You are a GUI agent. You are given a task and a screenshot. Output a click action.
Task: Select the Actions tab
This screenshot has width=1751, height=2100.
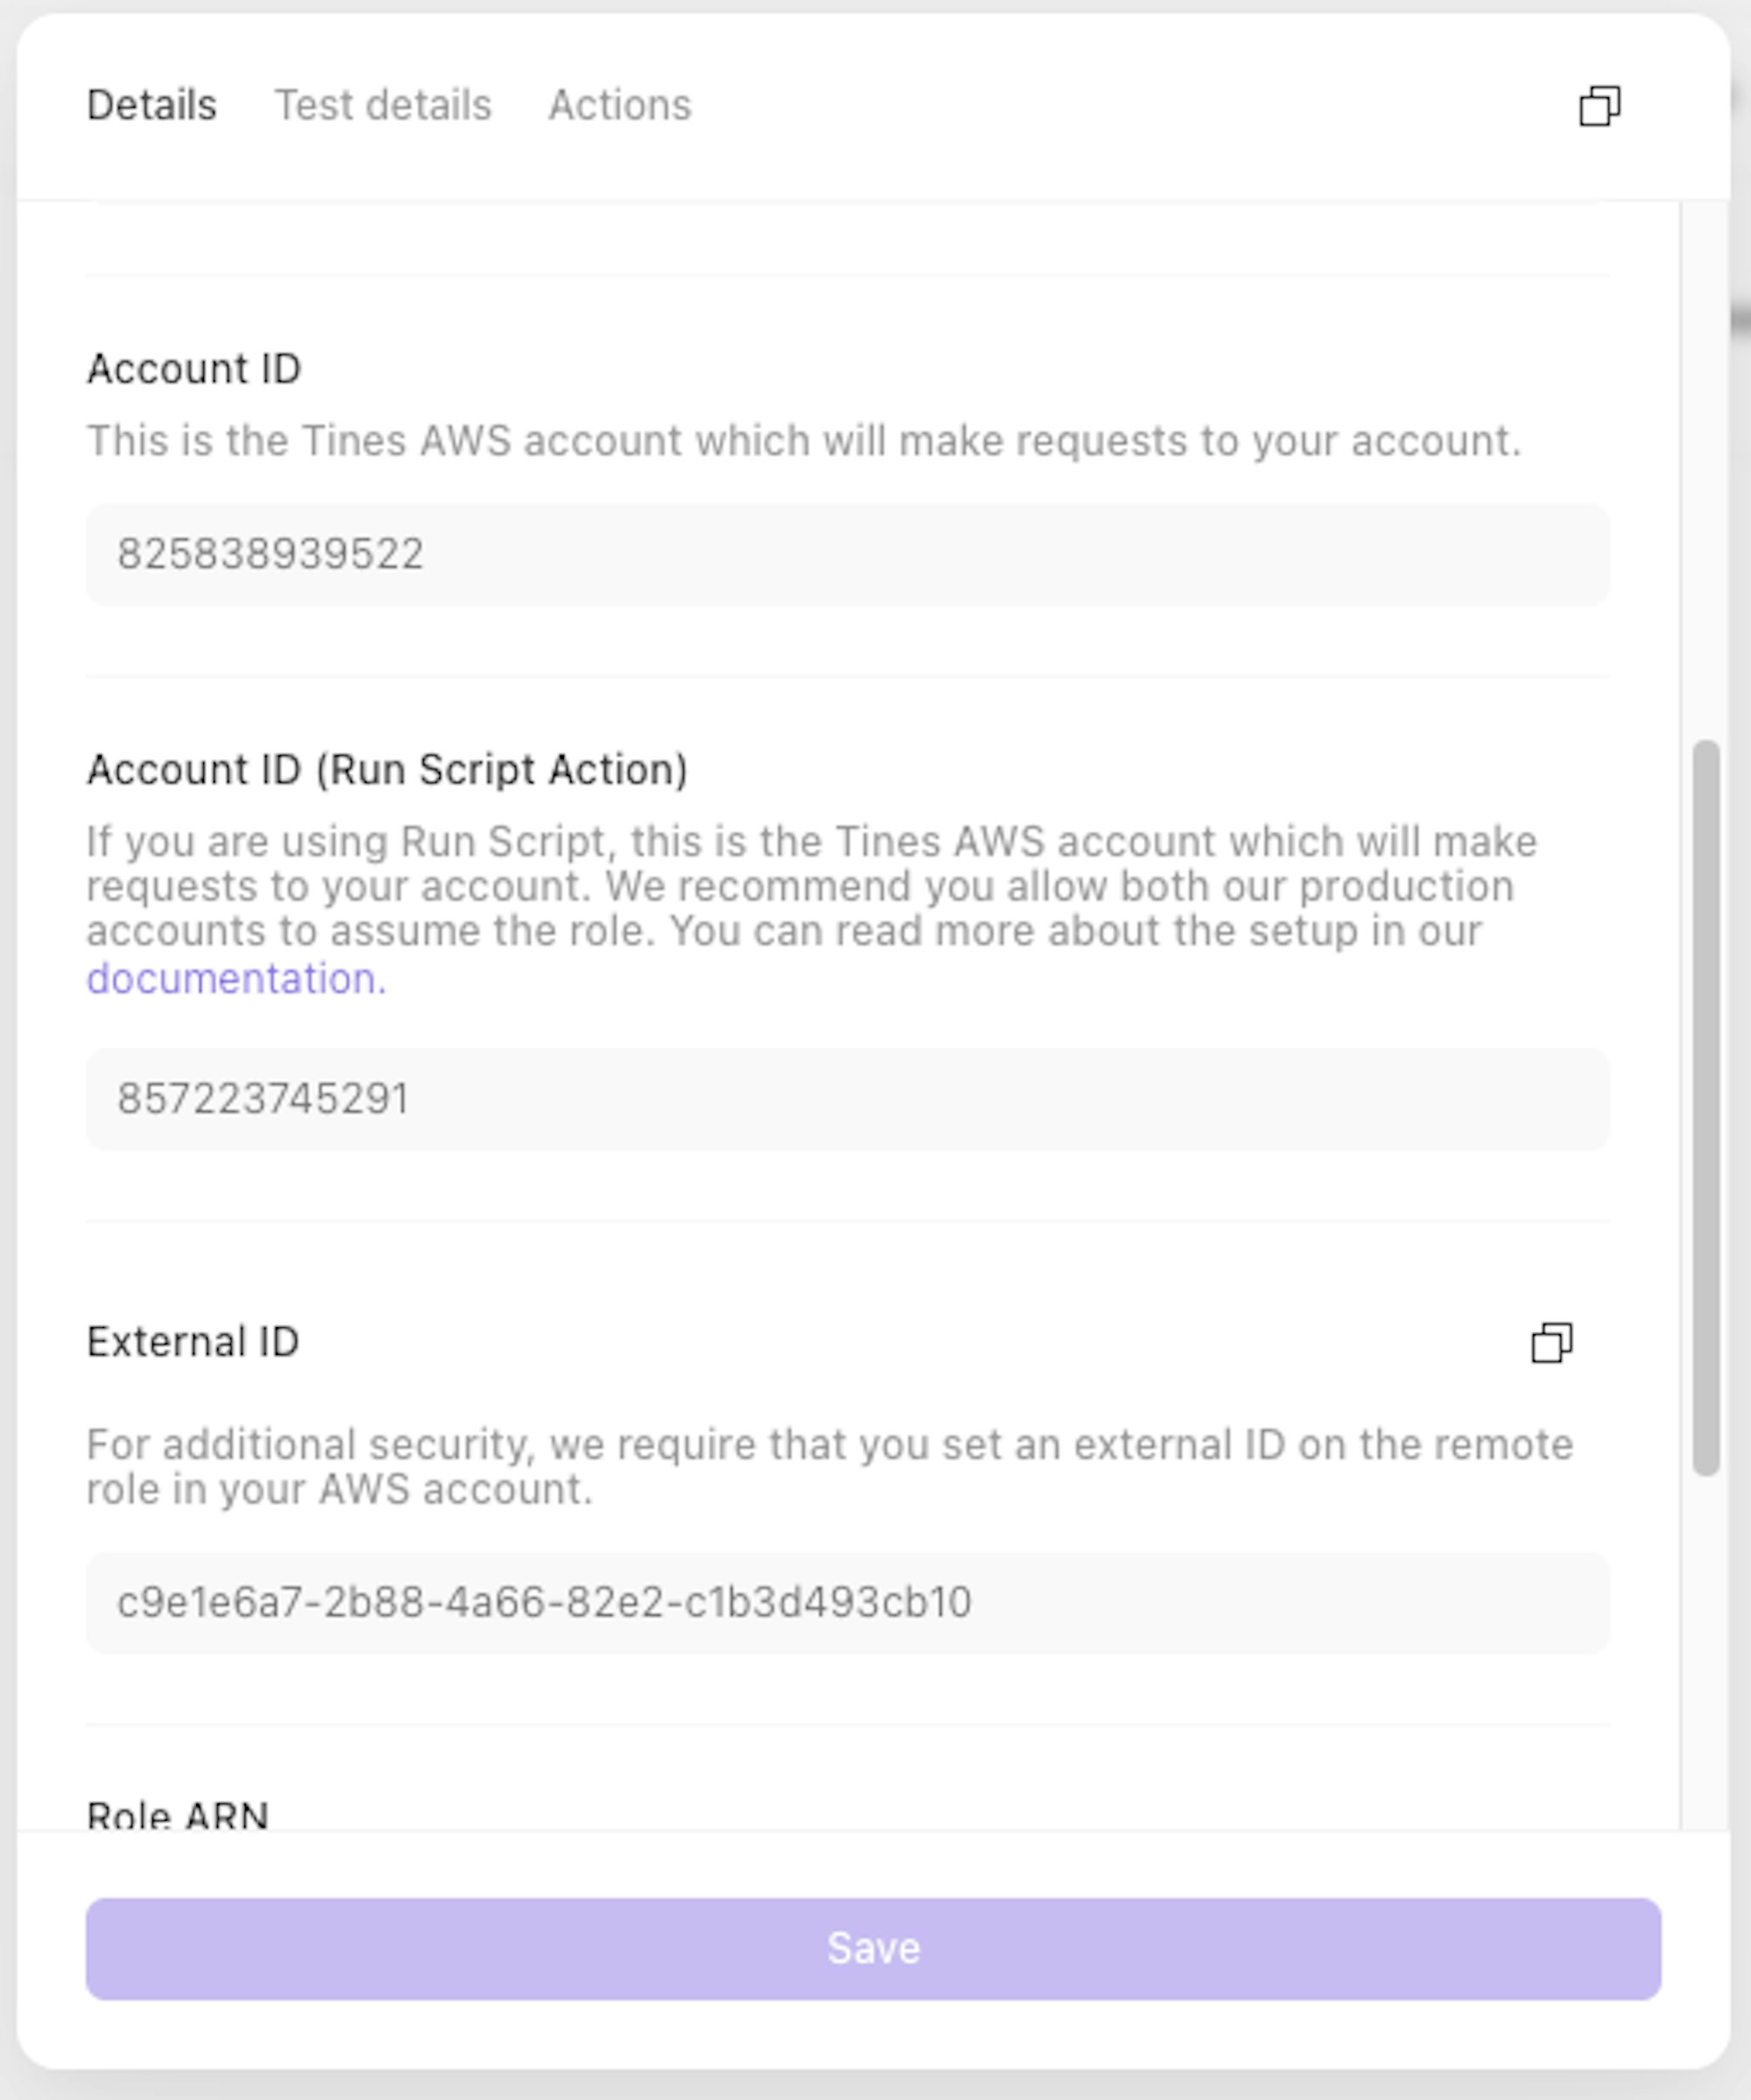click(x=619, y=105)
